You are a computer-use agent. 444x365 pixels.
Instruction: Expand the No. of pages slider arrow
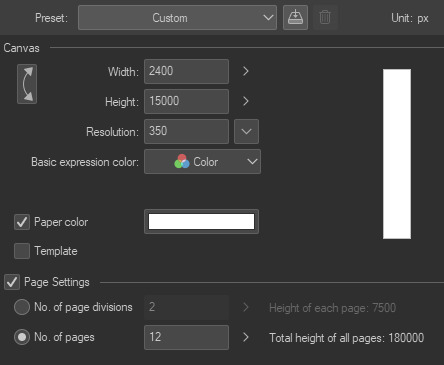tap(246, 337)
